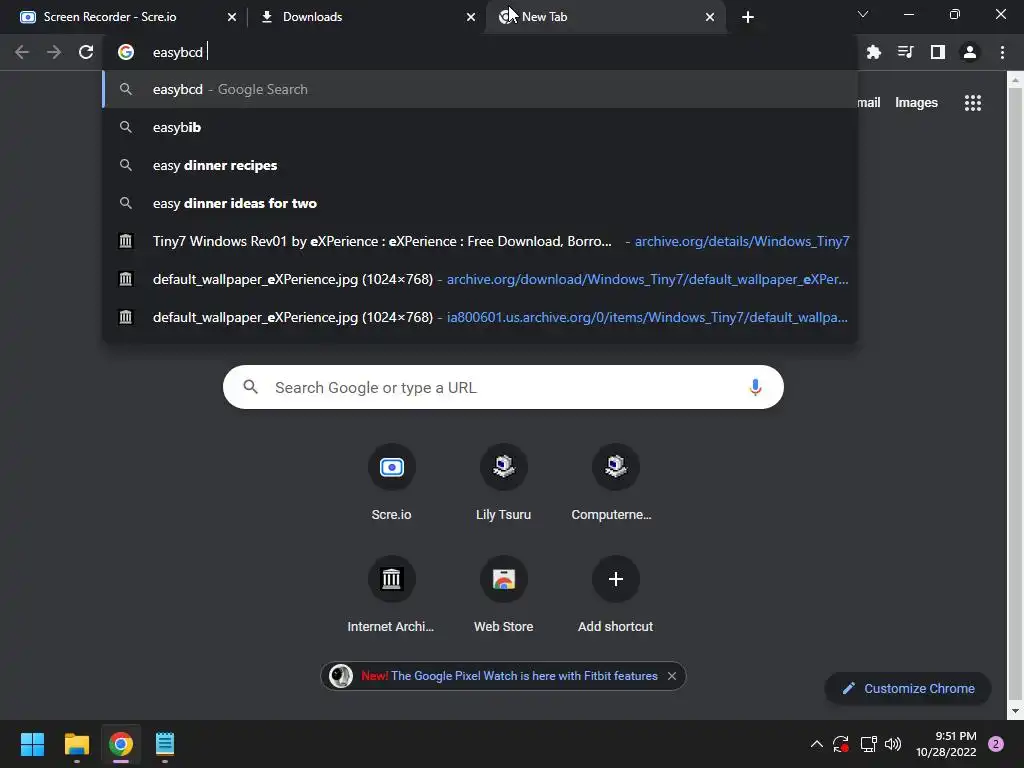Screen dimensions: 1024x768
Task: Dismiss the Pixel Watch promo banner
Action: point(672,676)
